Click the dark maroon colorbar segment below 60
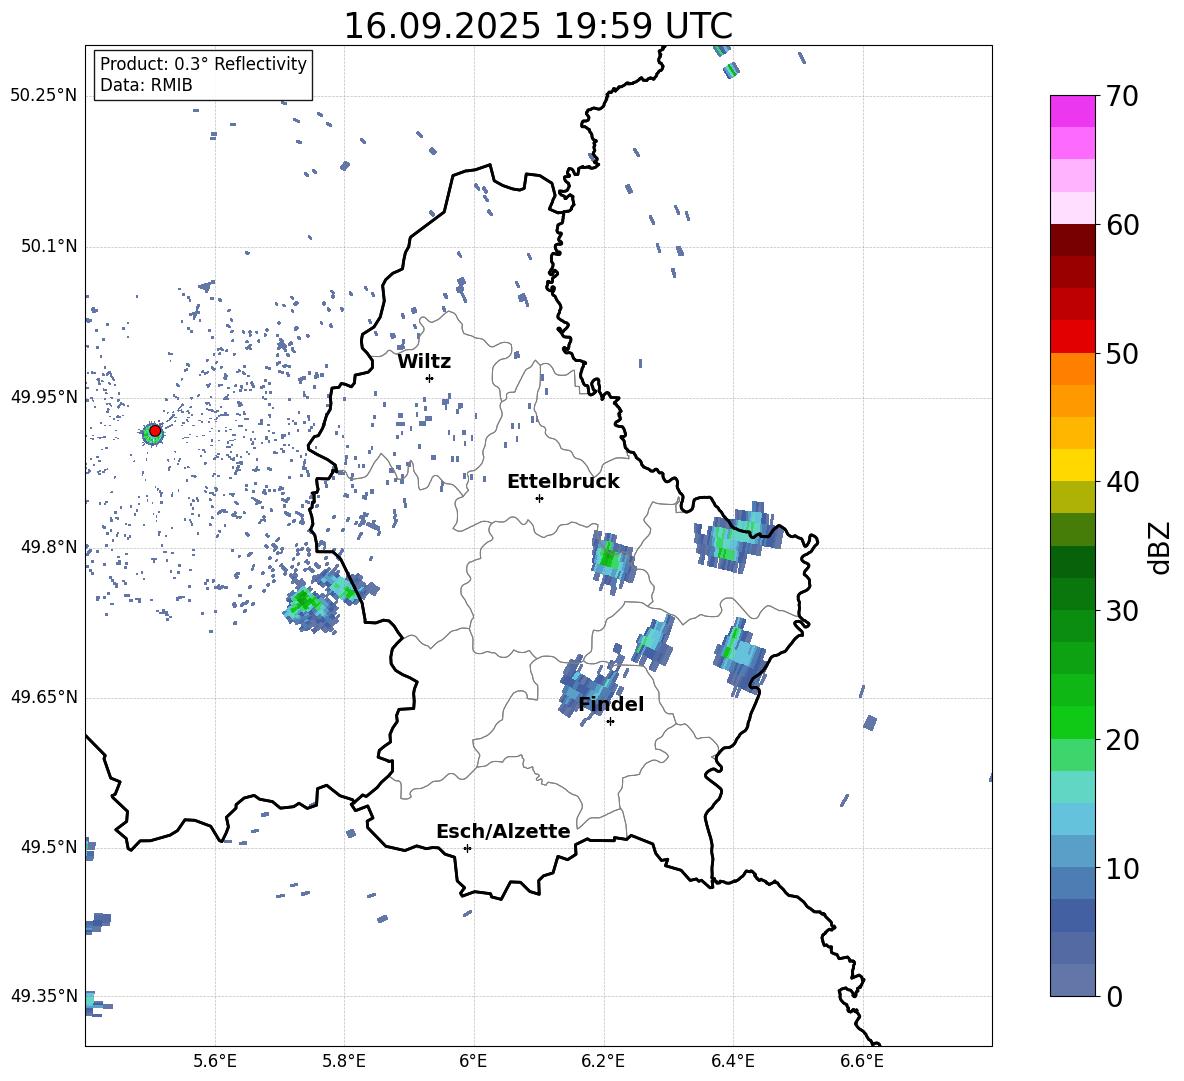1184x1081 pixels. 1072,240
